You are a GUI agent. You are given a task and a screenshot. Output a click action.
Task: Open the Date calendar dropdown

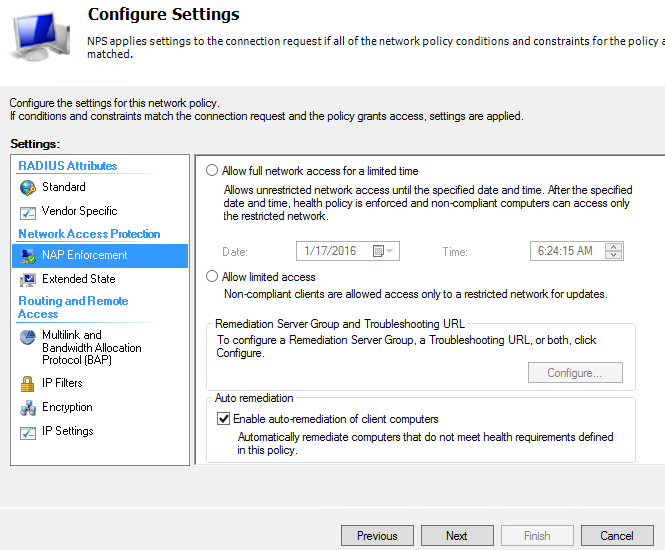[x=383, y=251]
